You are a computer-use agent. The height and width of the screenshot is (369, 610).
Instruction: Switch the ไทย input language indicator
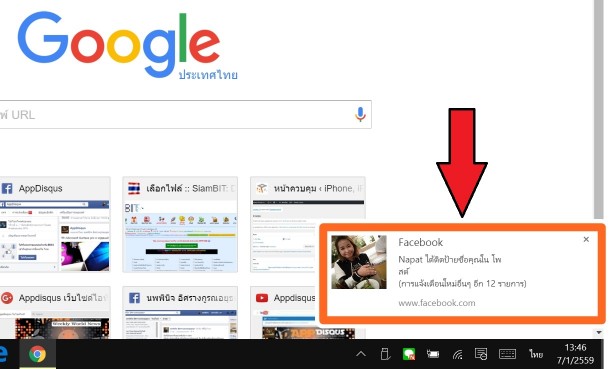click(536, 354)
